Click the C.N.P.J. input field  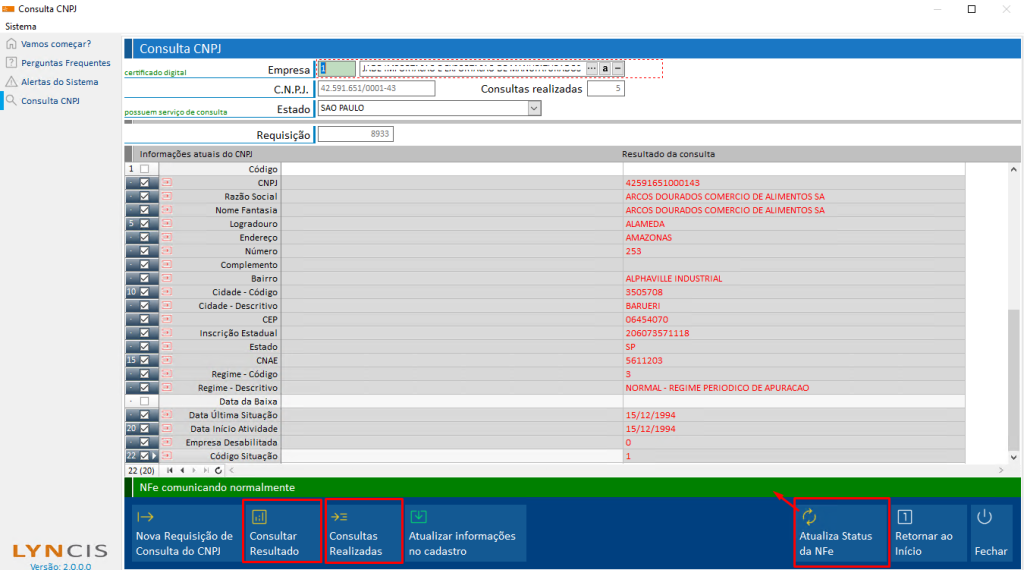[x=376, y=88]
